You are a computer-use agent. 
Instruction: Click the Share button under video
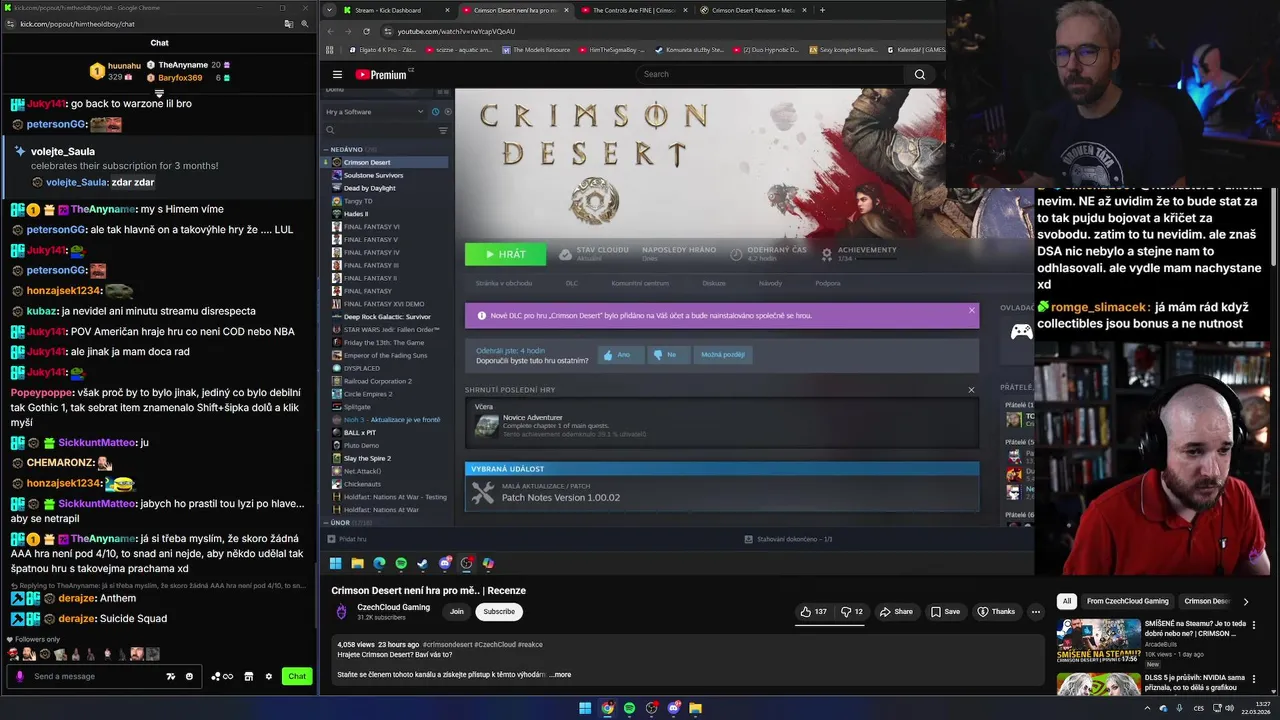click(x=897, y=612)
